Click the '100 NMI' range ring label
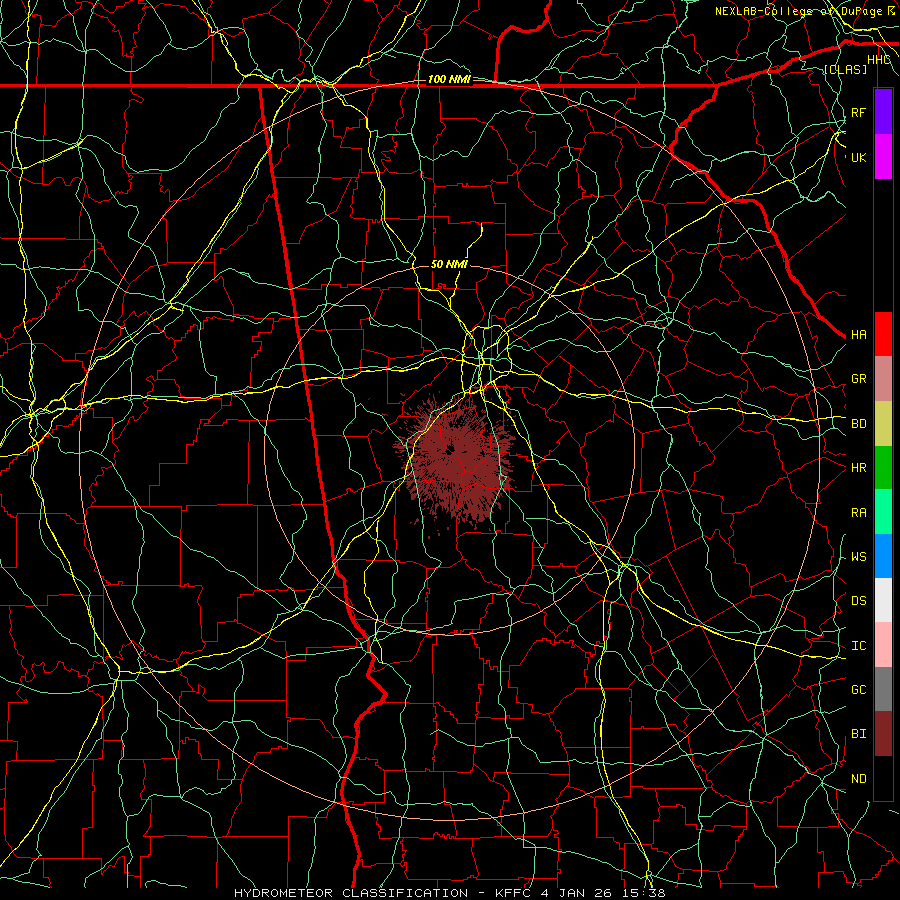 click(x=449, y=79)
